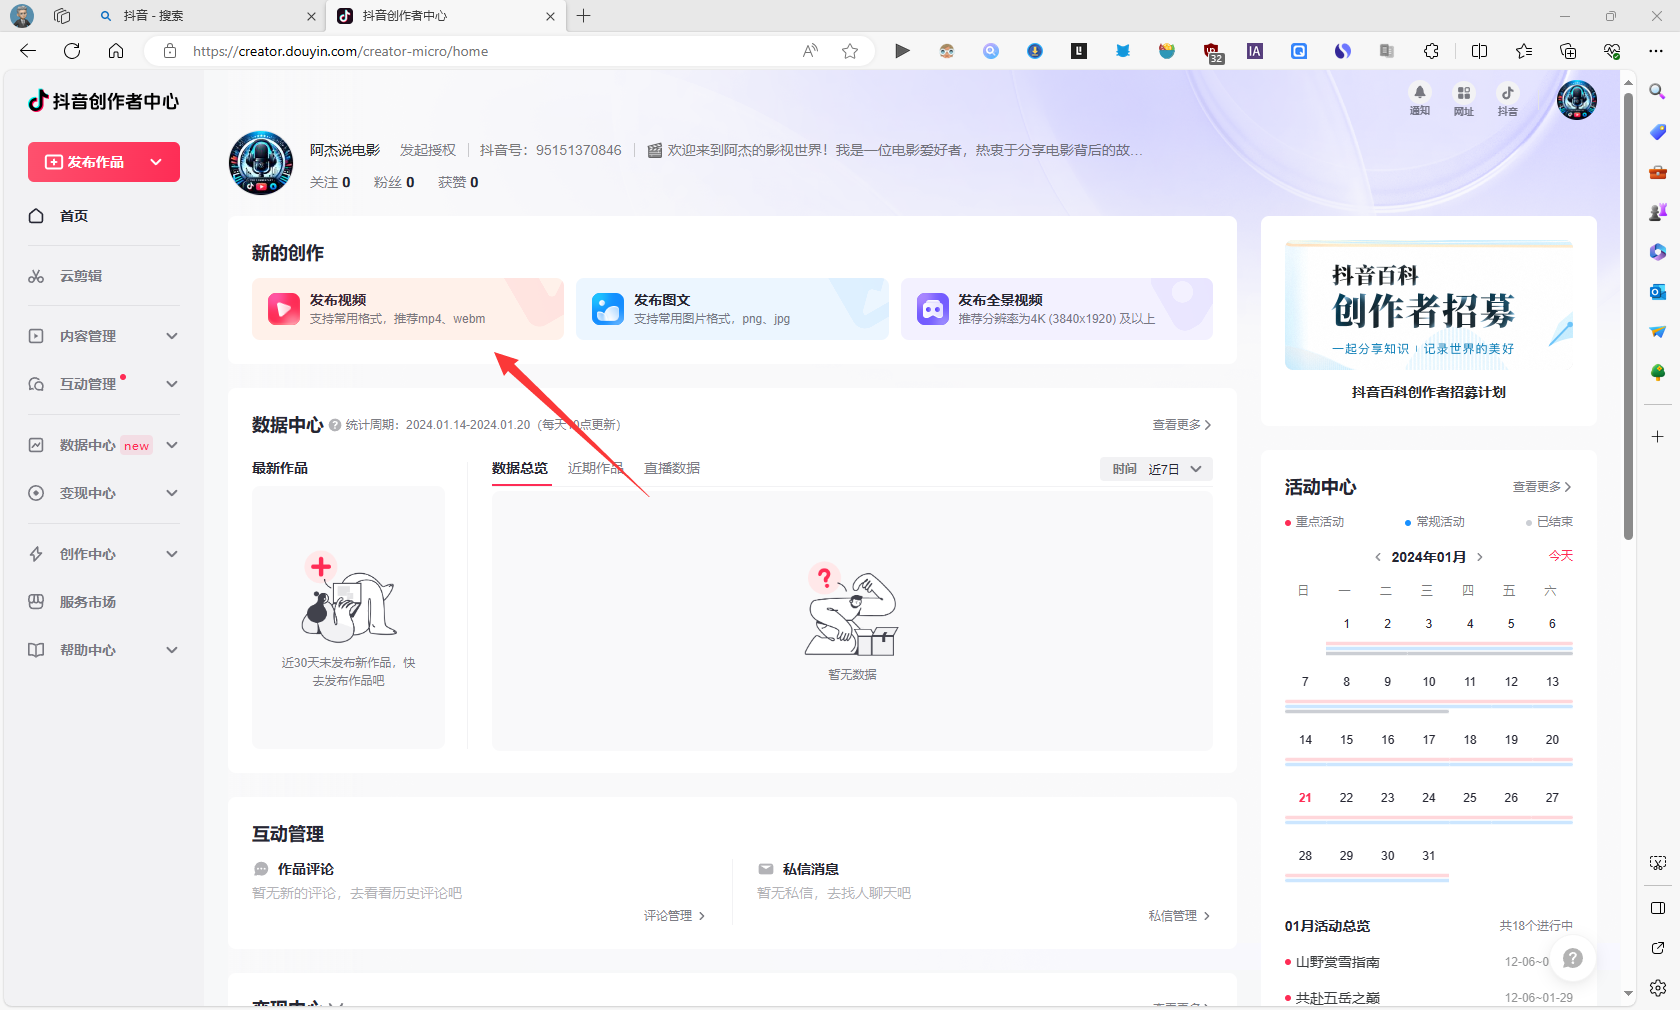
Task: Go to next month in calendar
Action: [1480, 557]
